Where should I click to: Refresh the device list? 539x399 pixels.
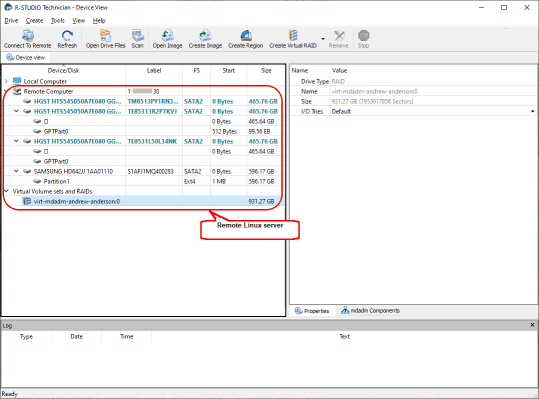pyautogui.click(x=67, y=39)
